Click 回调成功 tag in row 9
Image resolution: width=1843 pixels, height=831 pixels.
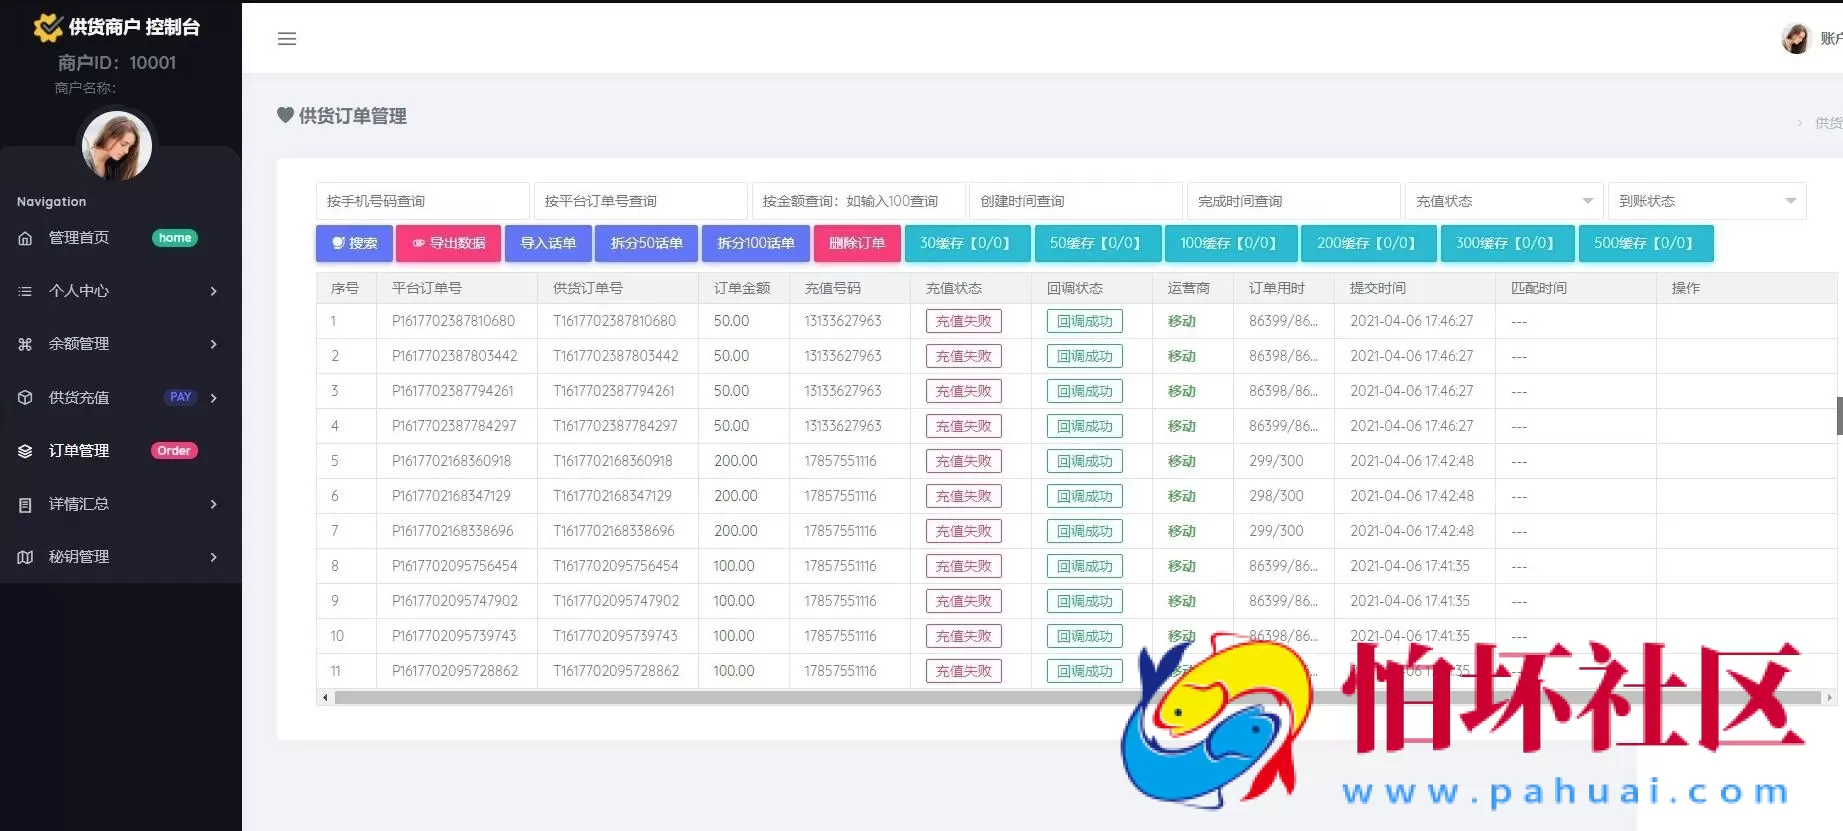click(1085, 601)
